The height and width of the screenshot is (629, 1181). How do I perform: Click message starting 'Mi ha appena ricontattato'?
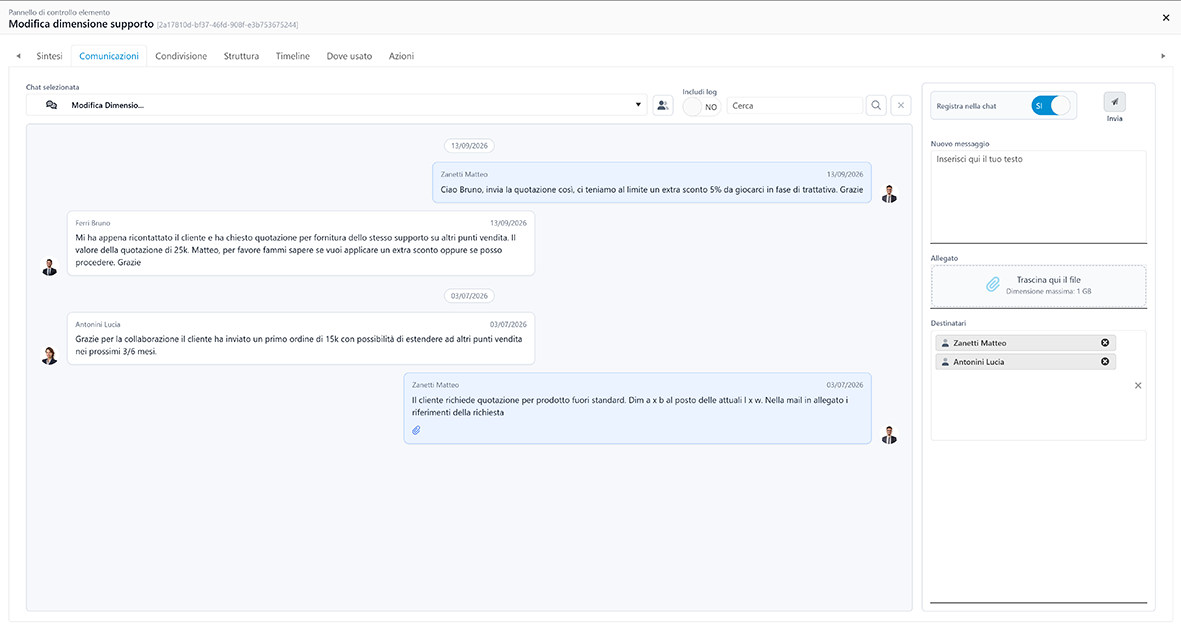[301, 243]
